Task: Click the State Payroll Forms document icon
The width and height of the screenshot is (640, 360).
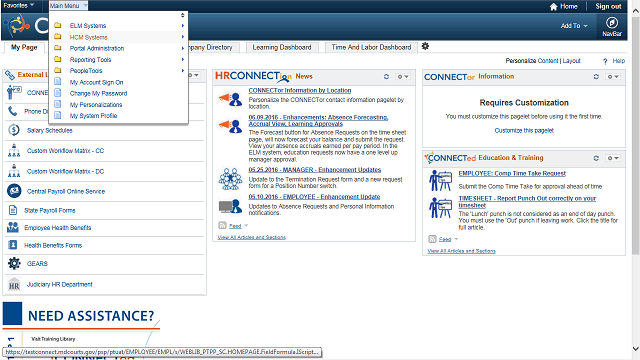Action: point(13,210)
